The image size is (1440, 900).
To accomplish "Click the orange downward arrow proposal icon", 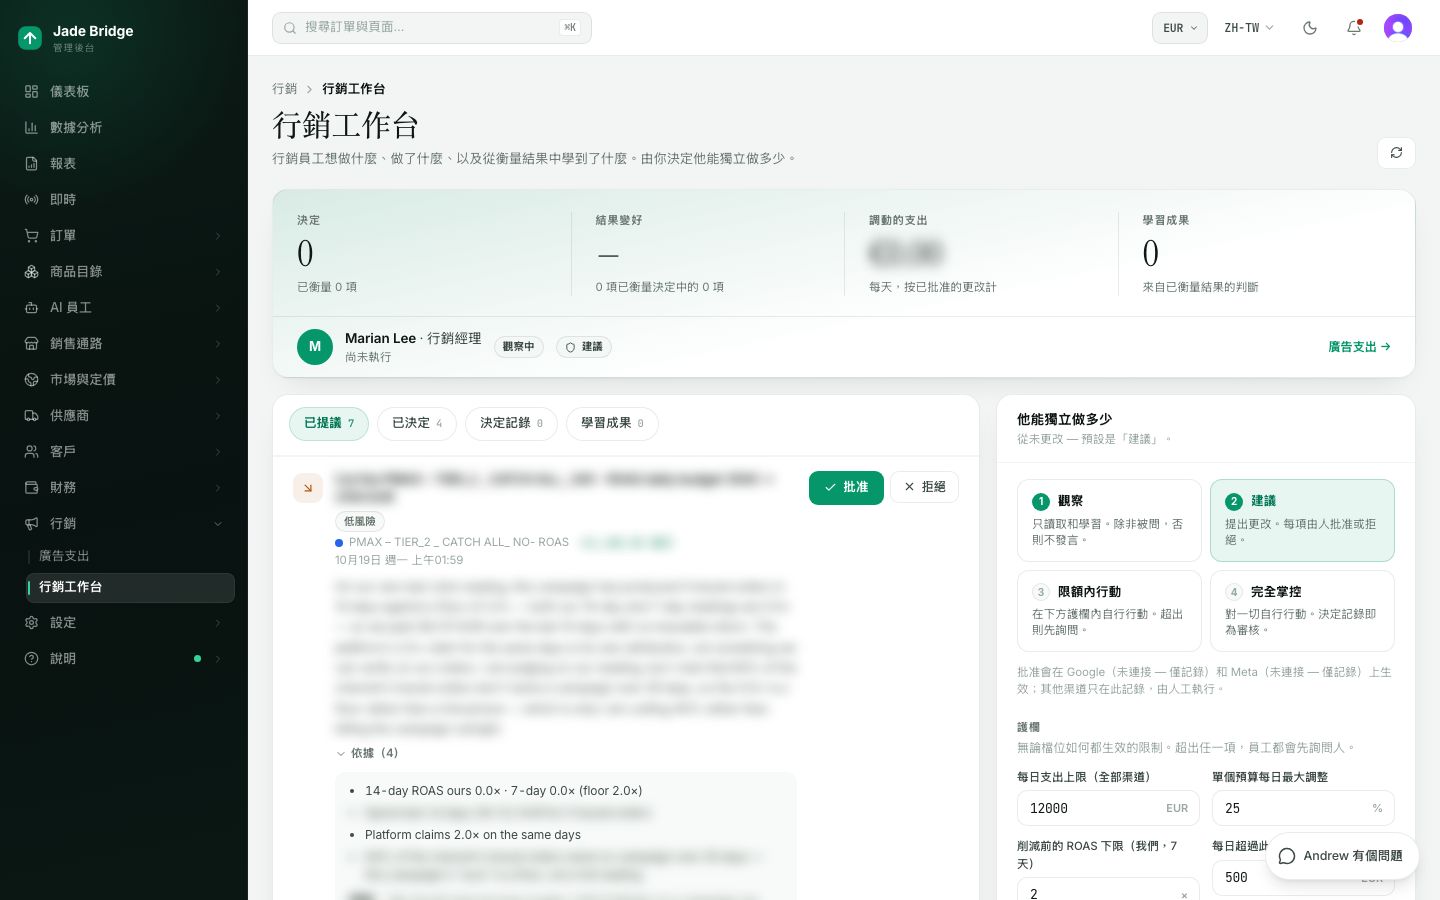I will [x=308, y=488].
